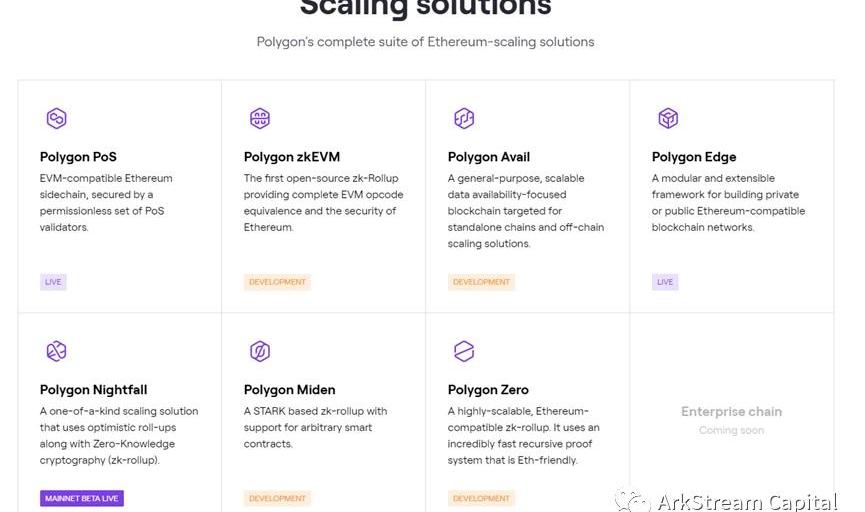Click the Mainnet Beta Live badge
This screenshot has height=512, width=865.
point(82,498)
